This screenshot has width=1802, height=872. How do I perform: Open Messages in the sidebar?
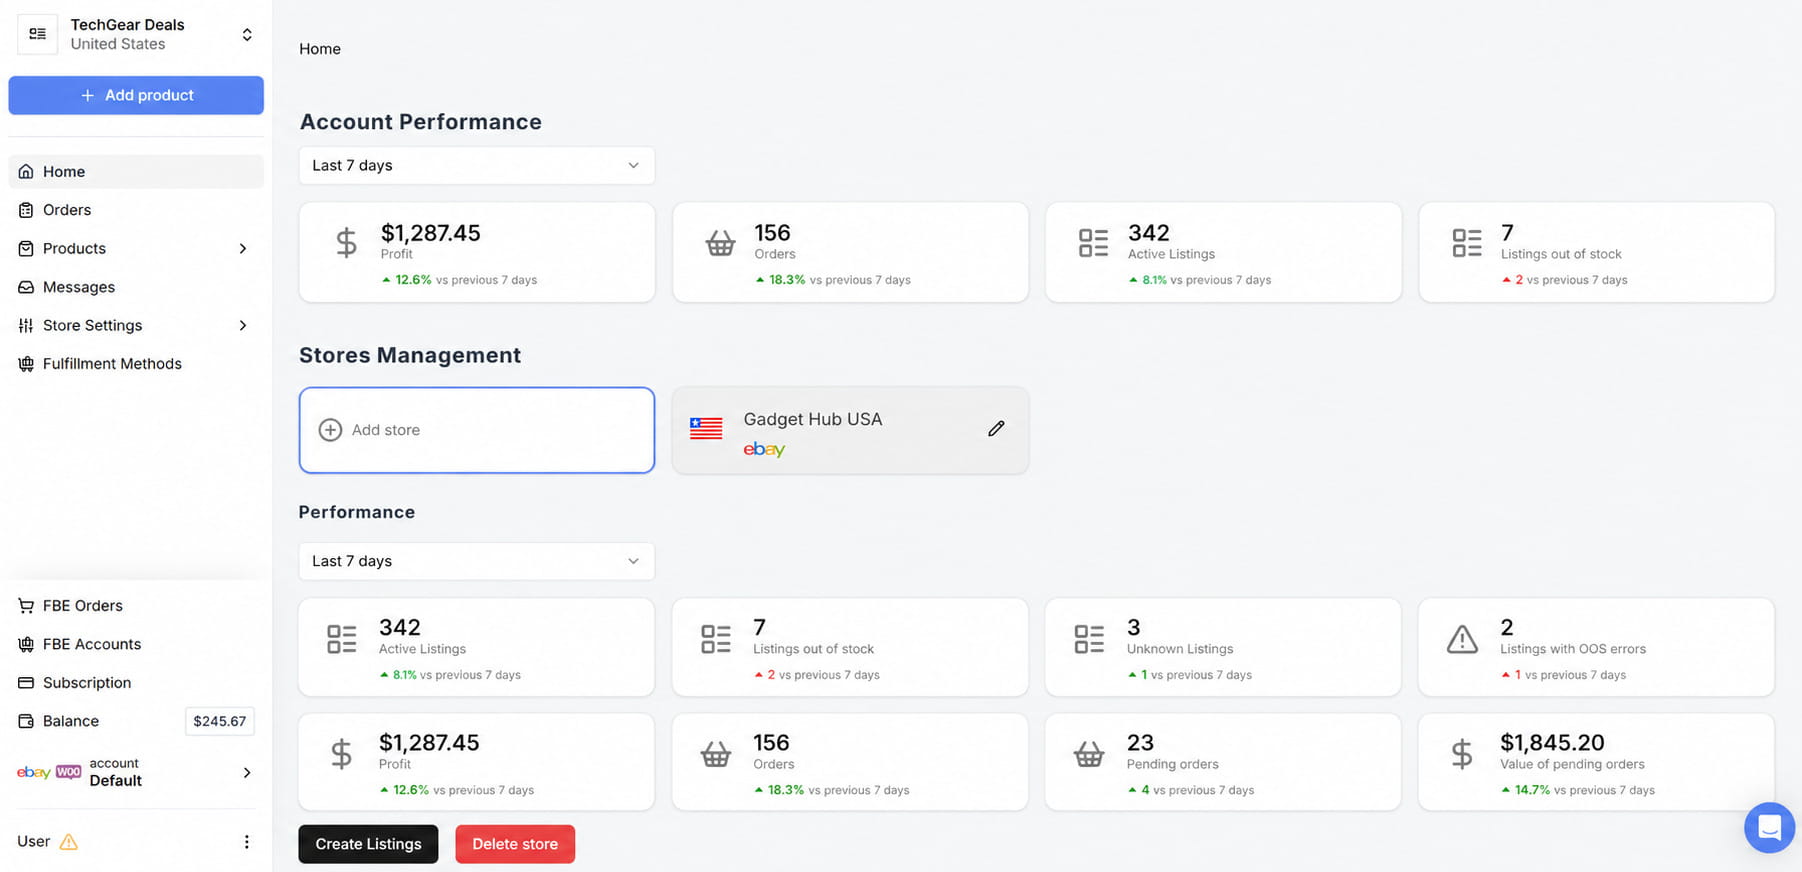tap(136, 287)
